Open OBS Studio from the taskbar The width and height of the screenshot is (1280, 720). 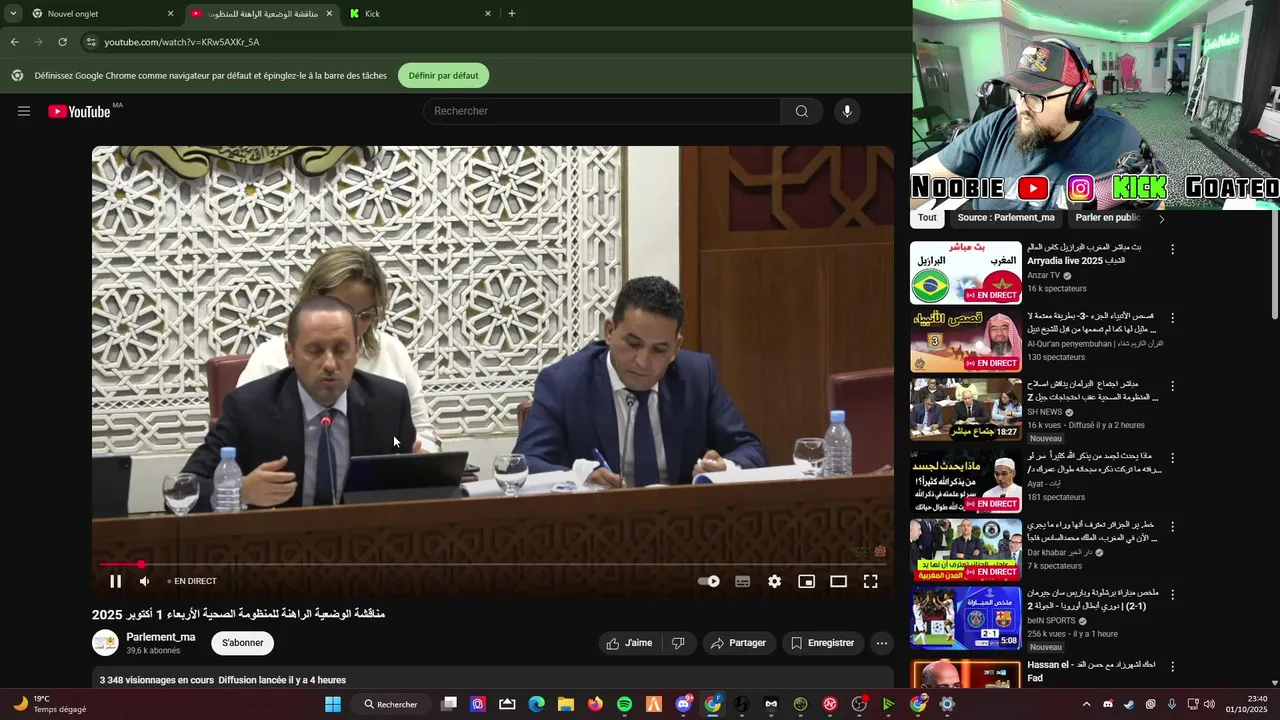pos(859,704)
